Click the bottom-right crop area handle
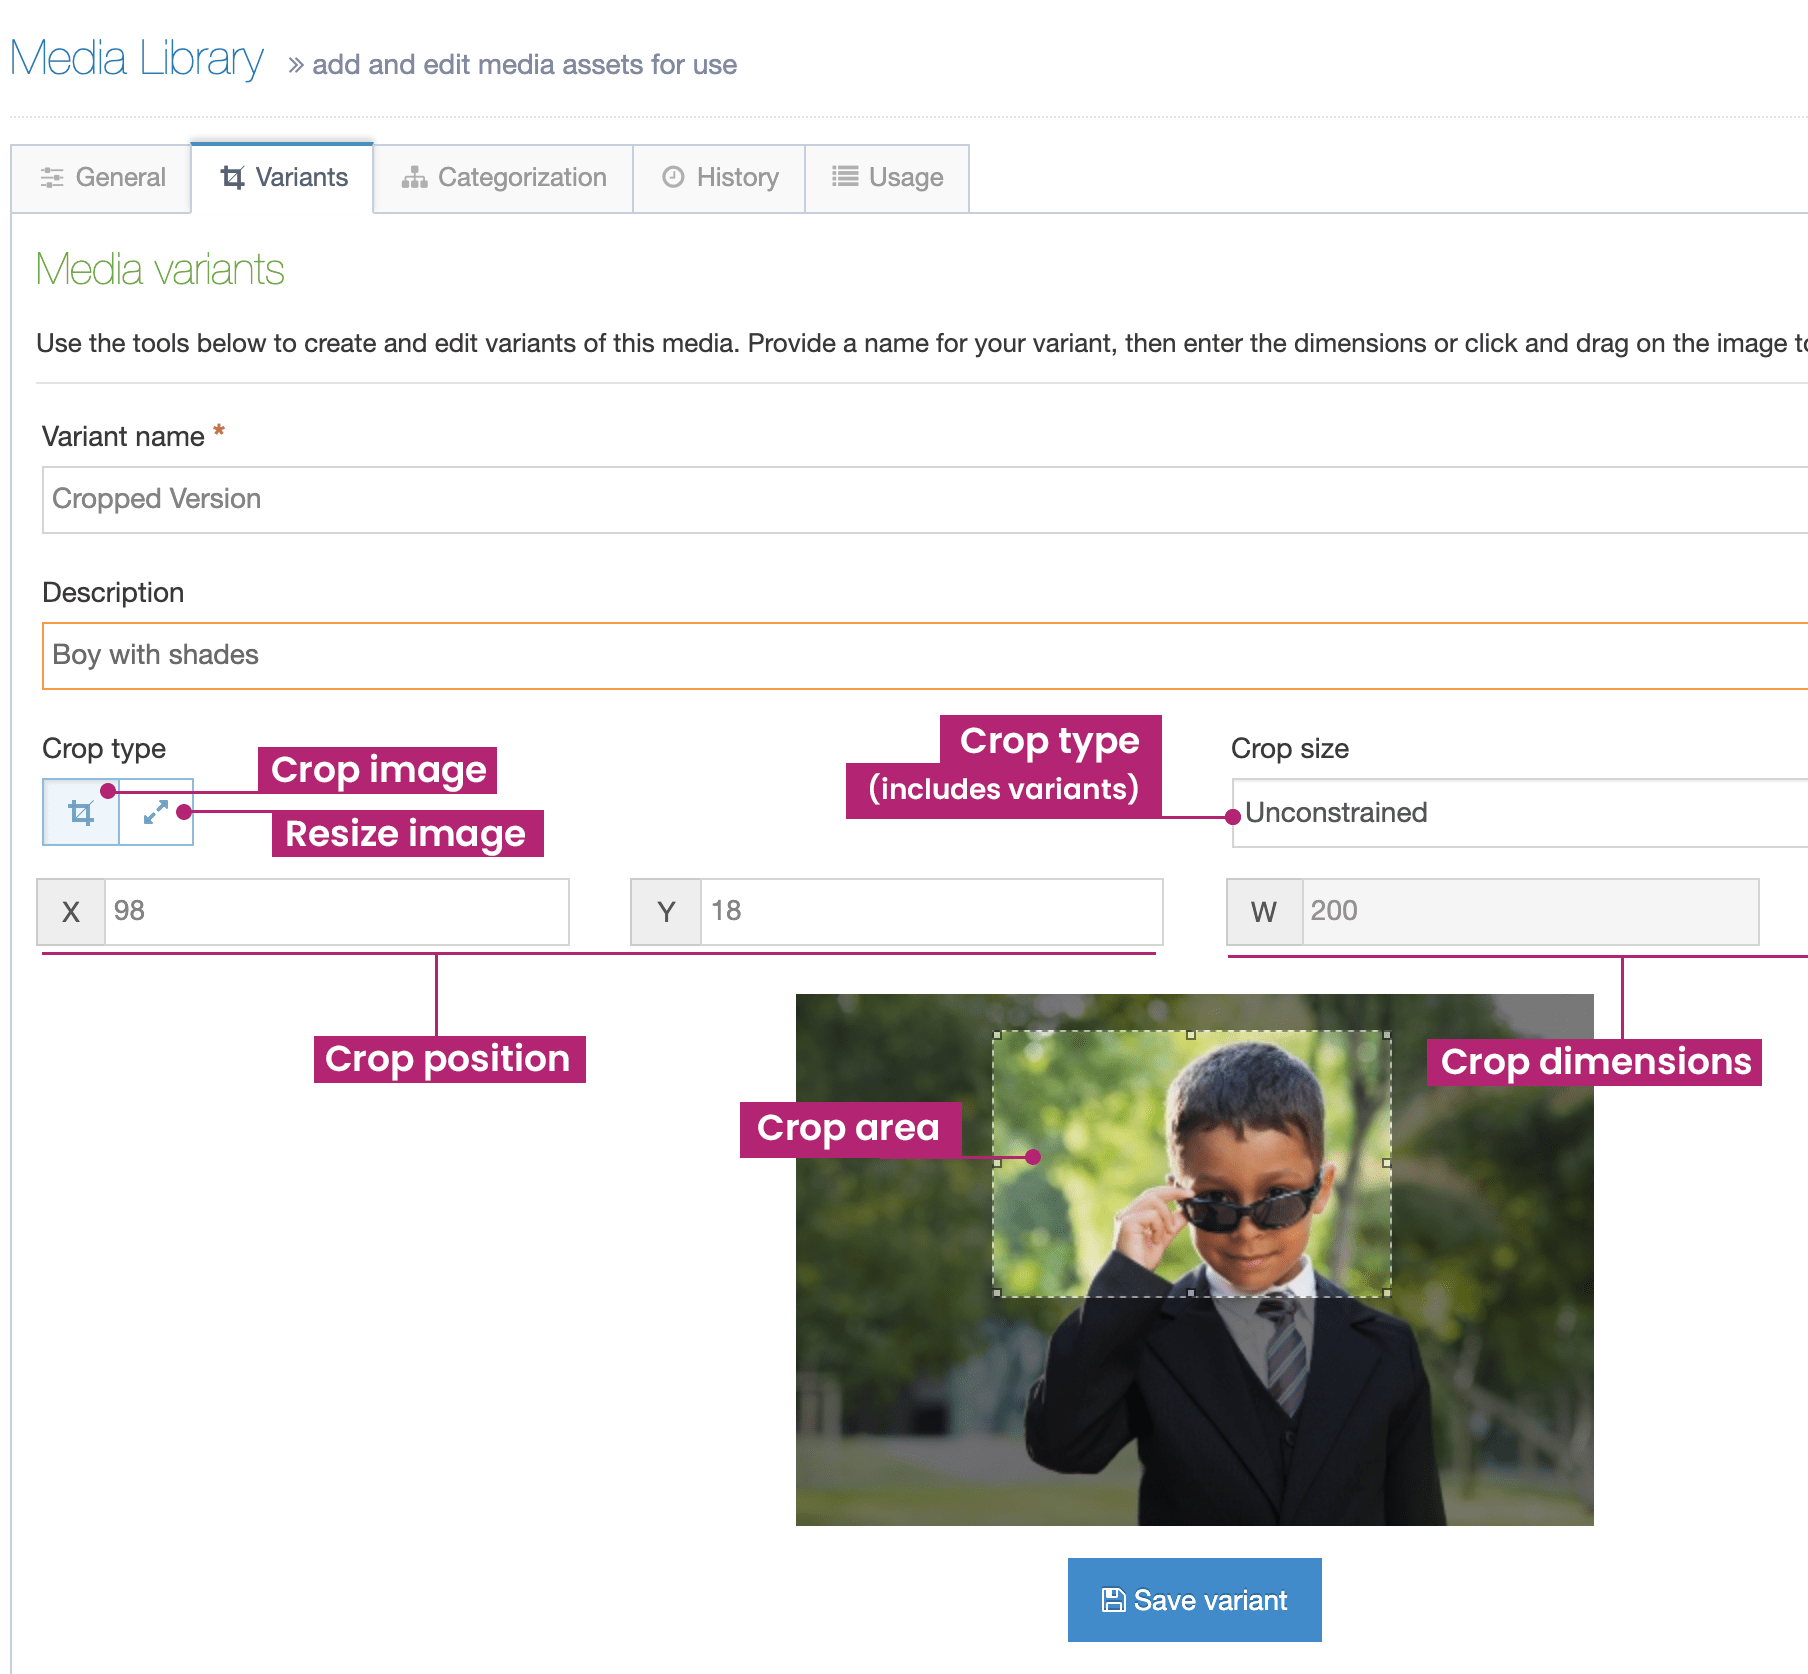This screenshot has height=1674, width=1808. pos(1387,1293)
